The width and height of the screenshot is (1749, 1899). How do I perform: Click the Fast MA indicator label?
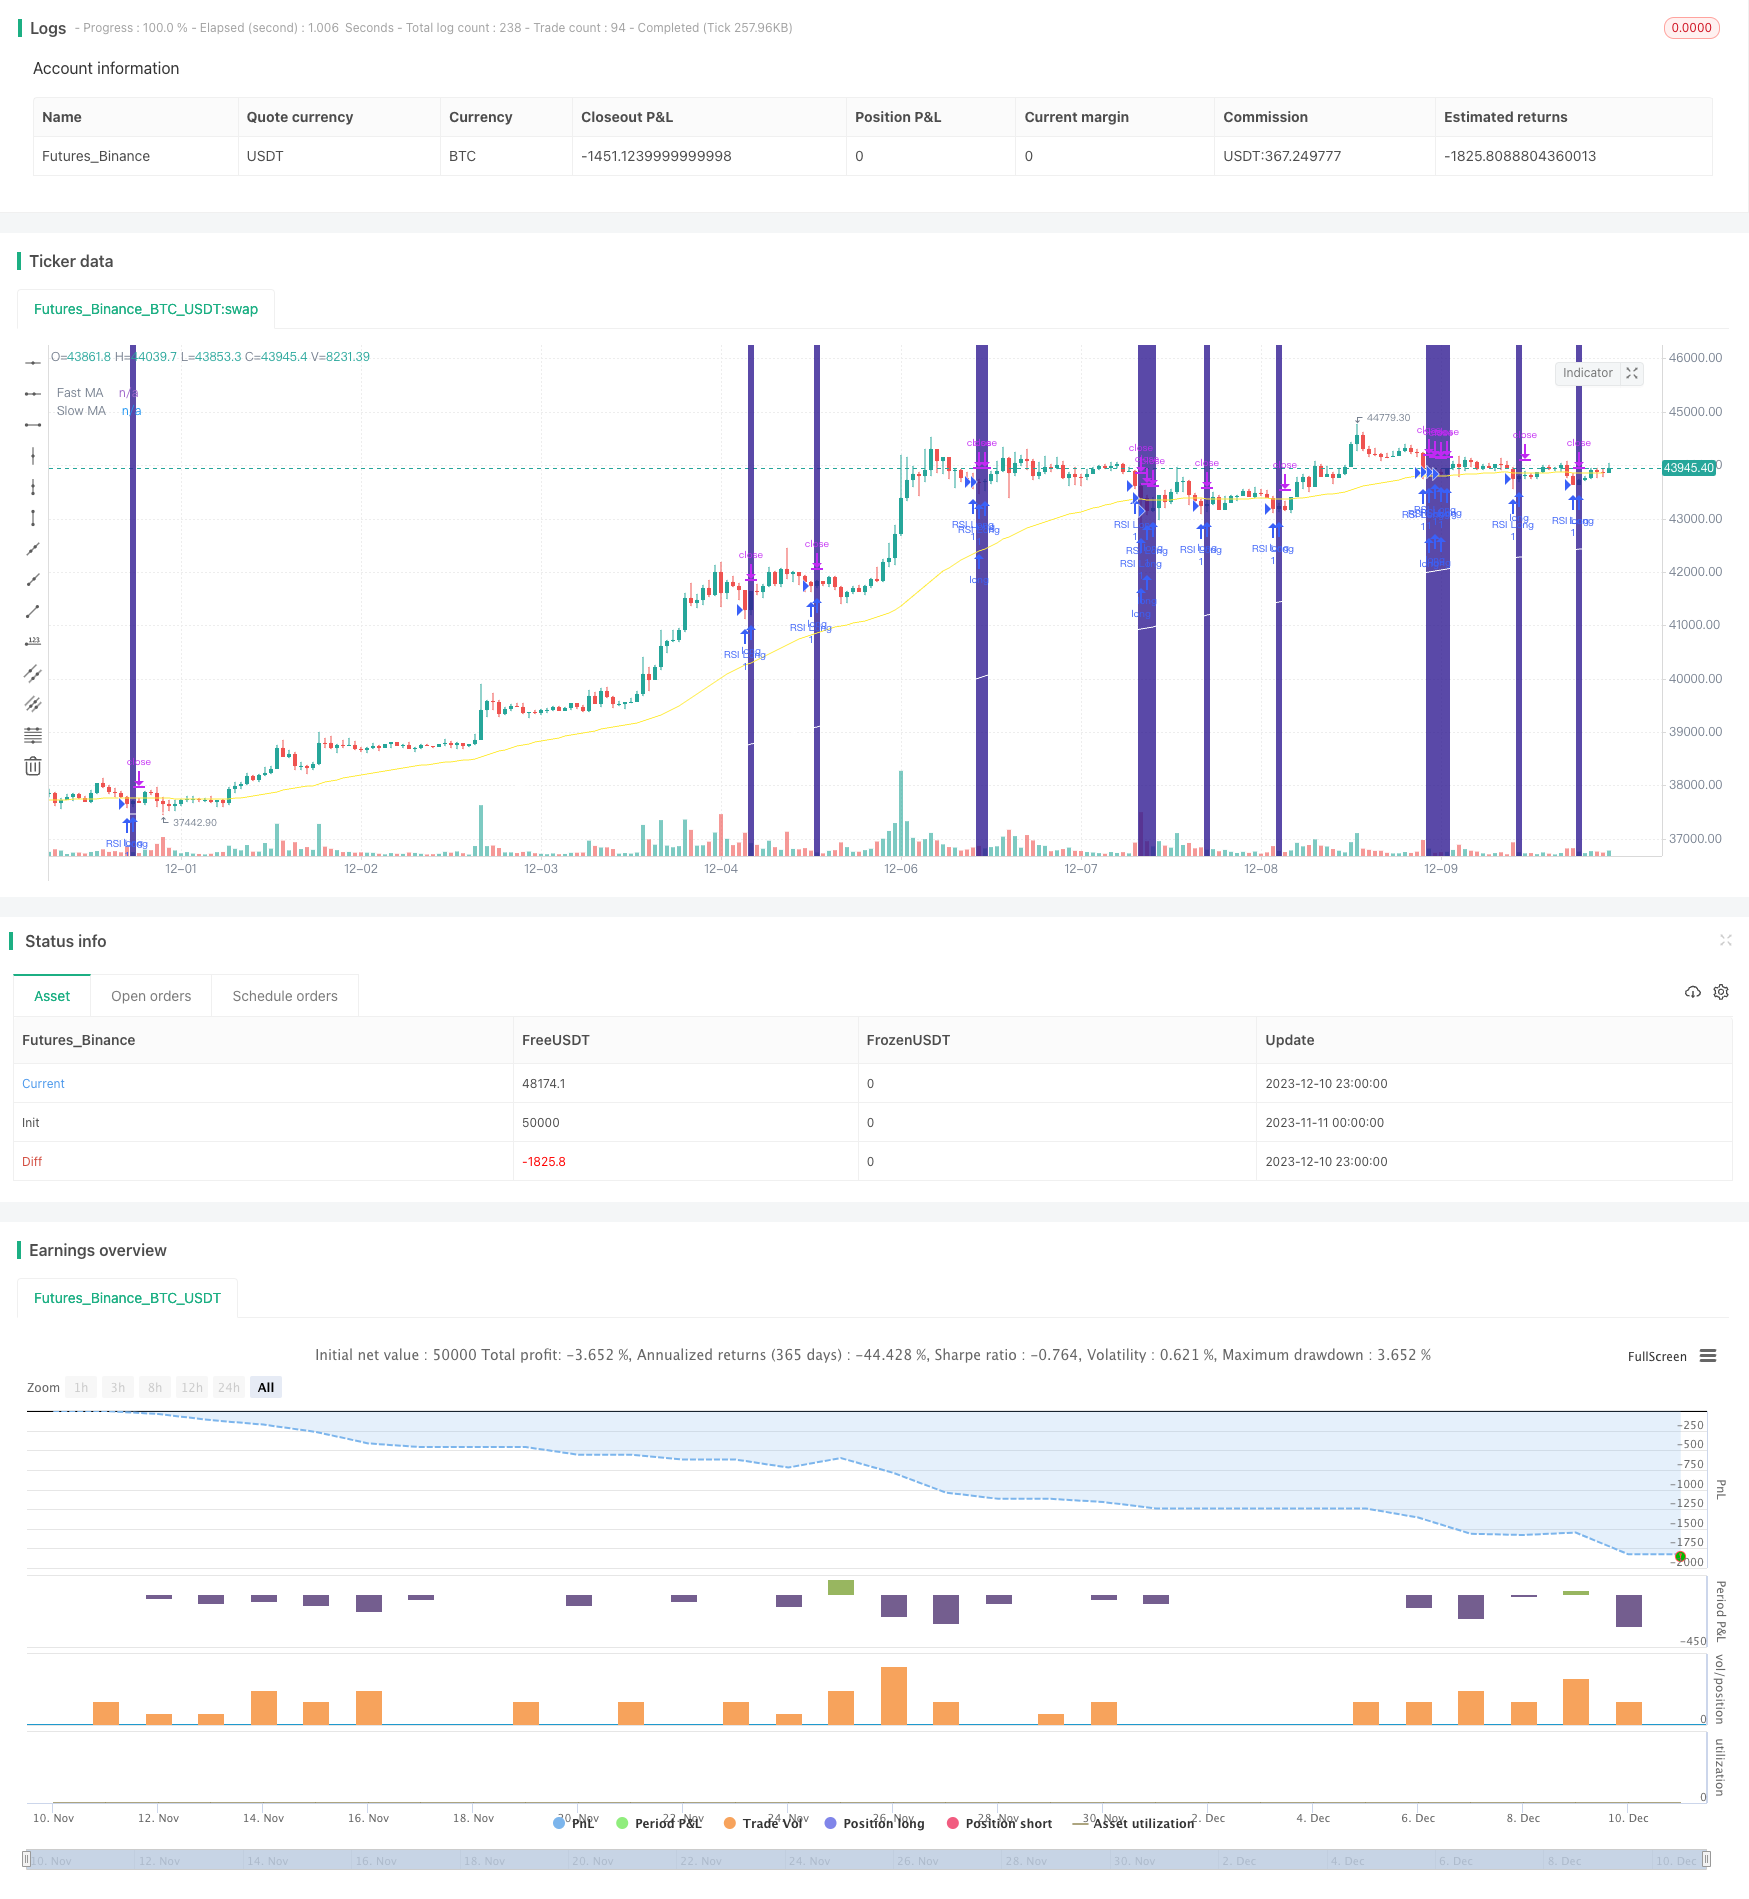pyautogui.click(x=80, y=393)
